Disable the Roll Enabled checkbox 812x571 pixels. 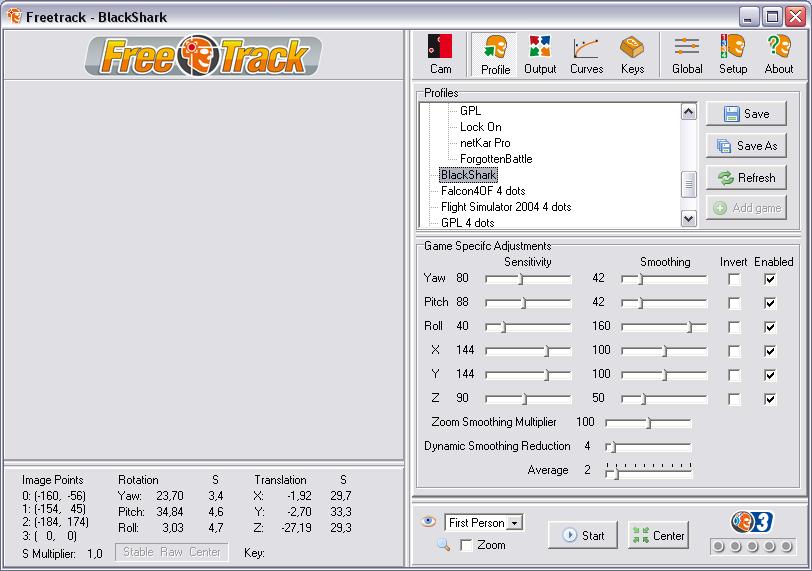[770, 327]
